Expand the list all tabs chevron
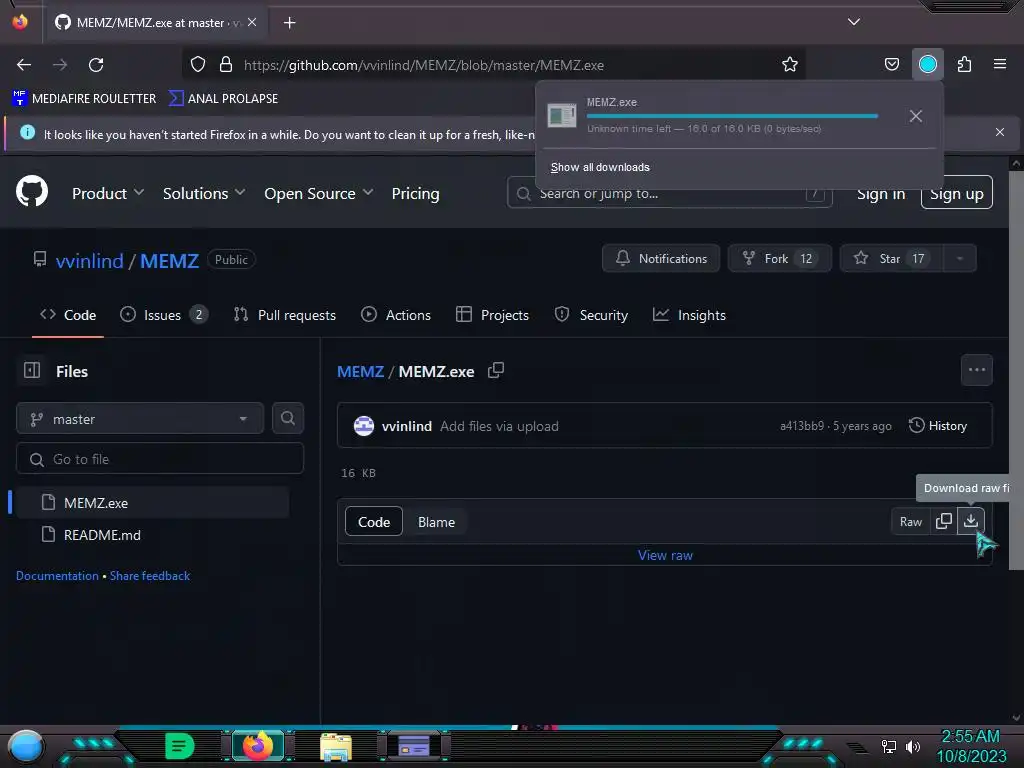1024x768 pixels. pos(854,22)
